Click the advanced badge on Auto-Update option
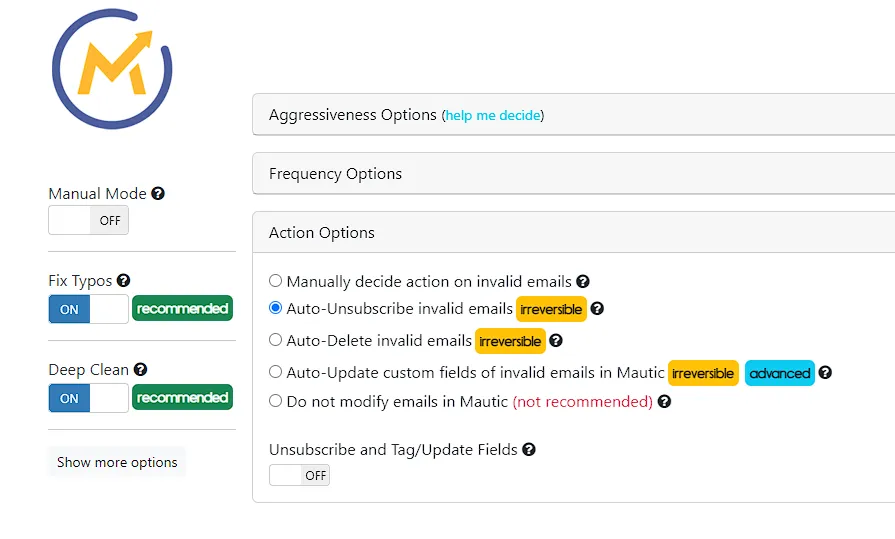 tap(780, 373)
